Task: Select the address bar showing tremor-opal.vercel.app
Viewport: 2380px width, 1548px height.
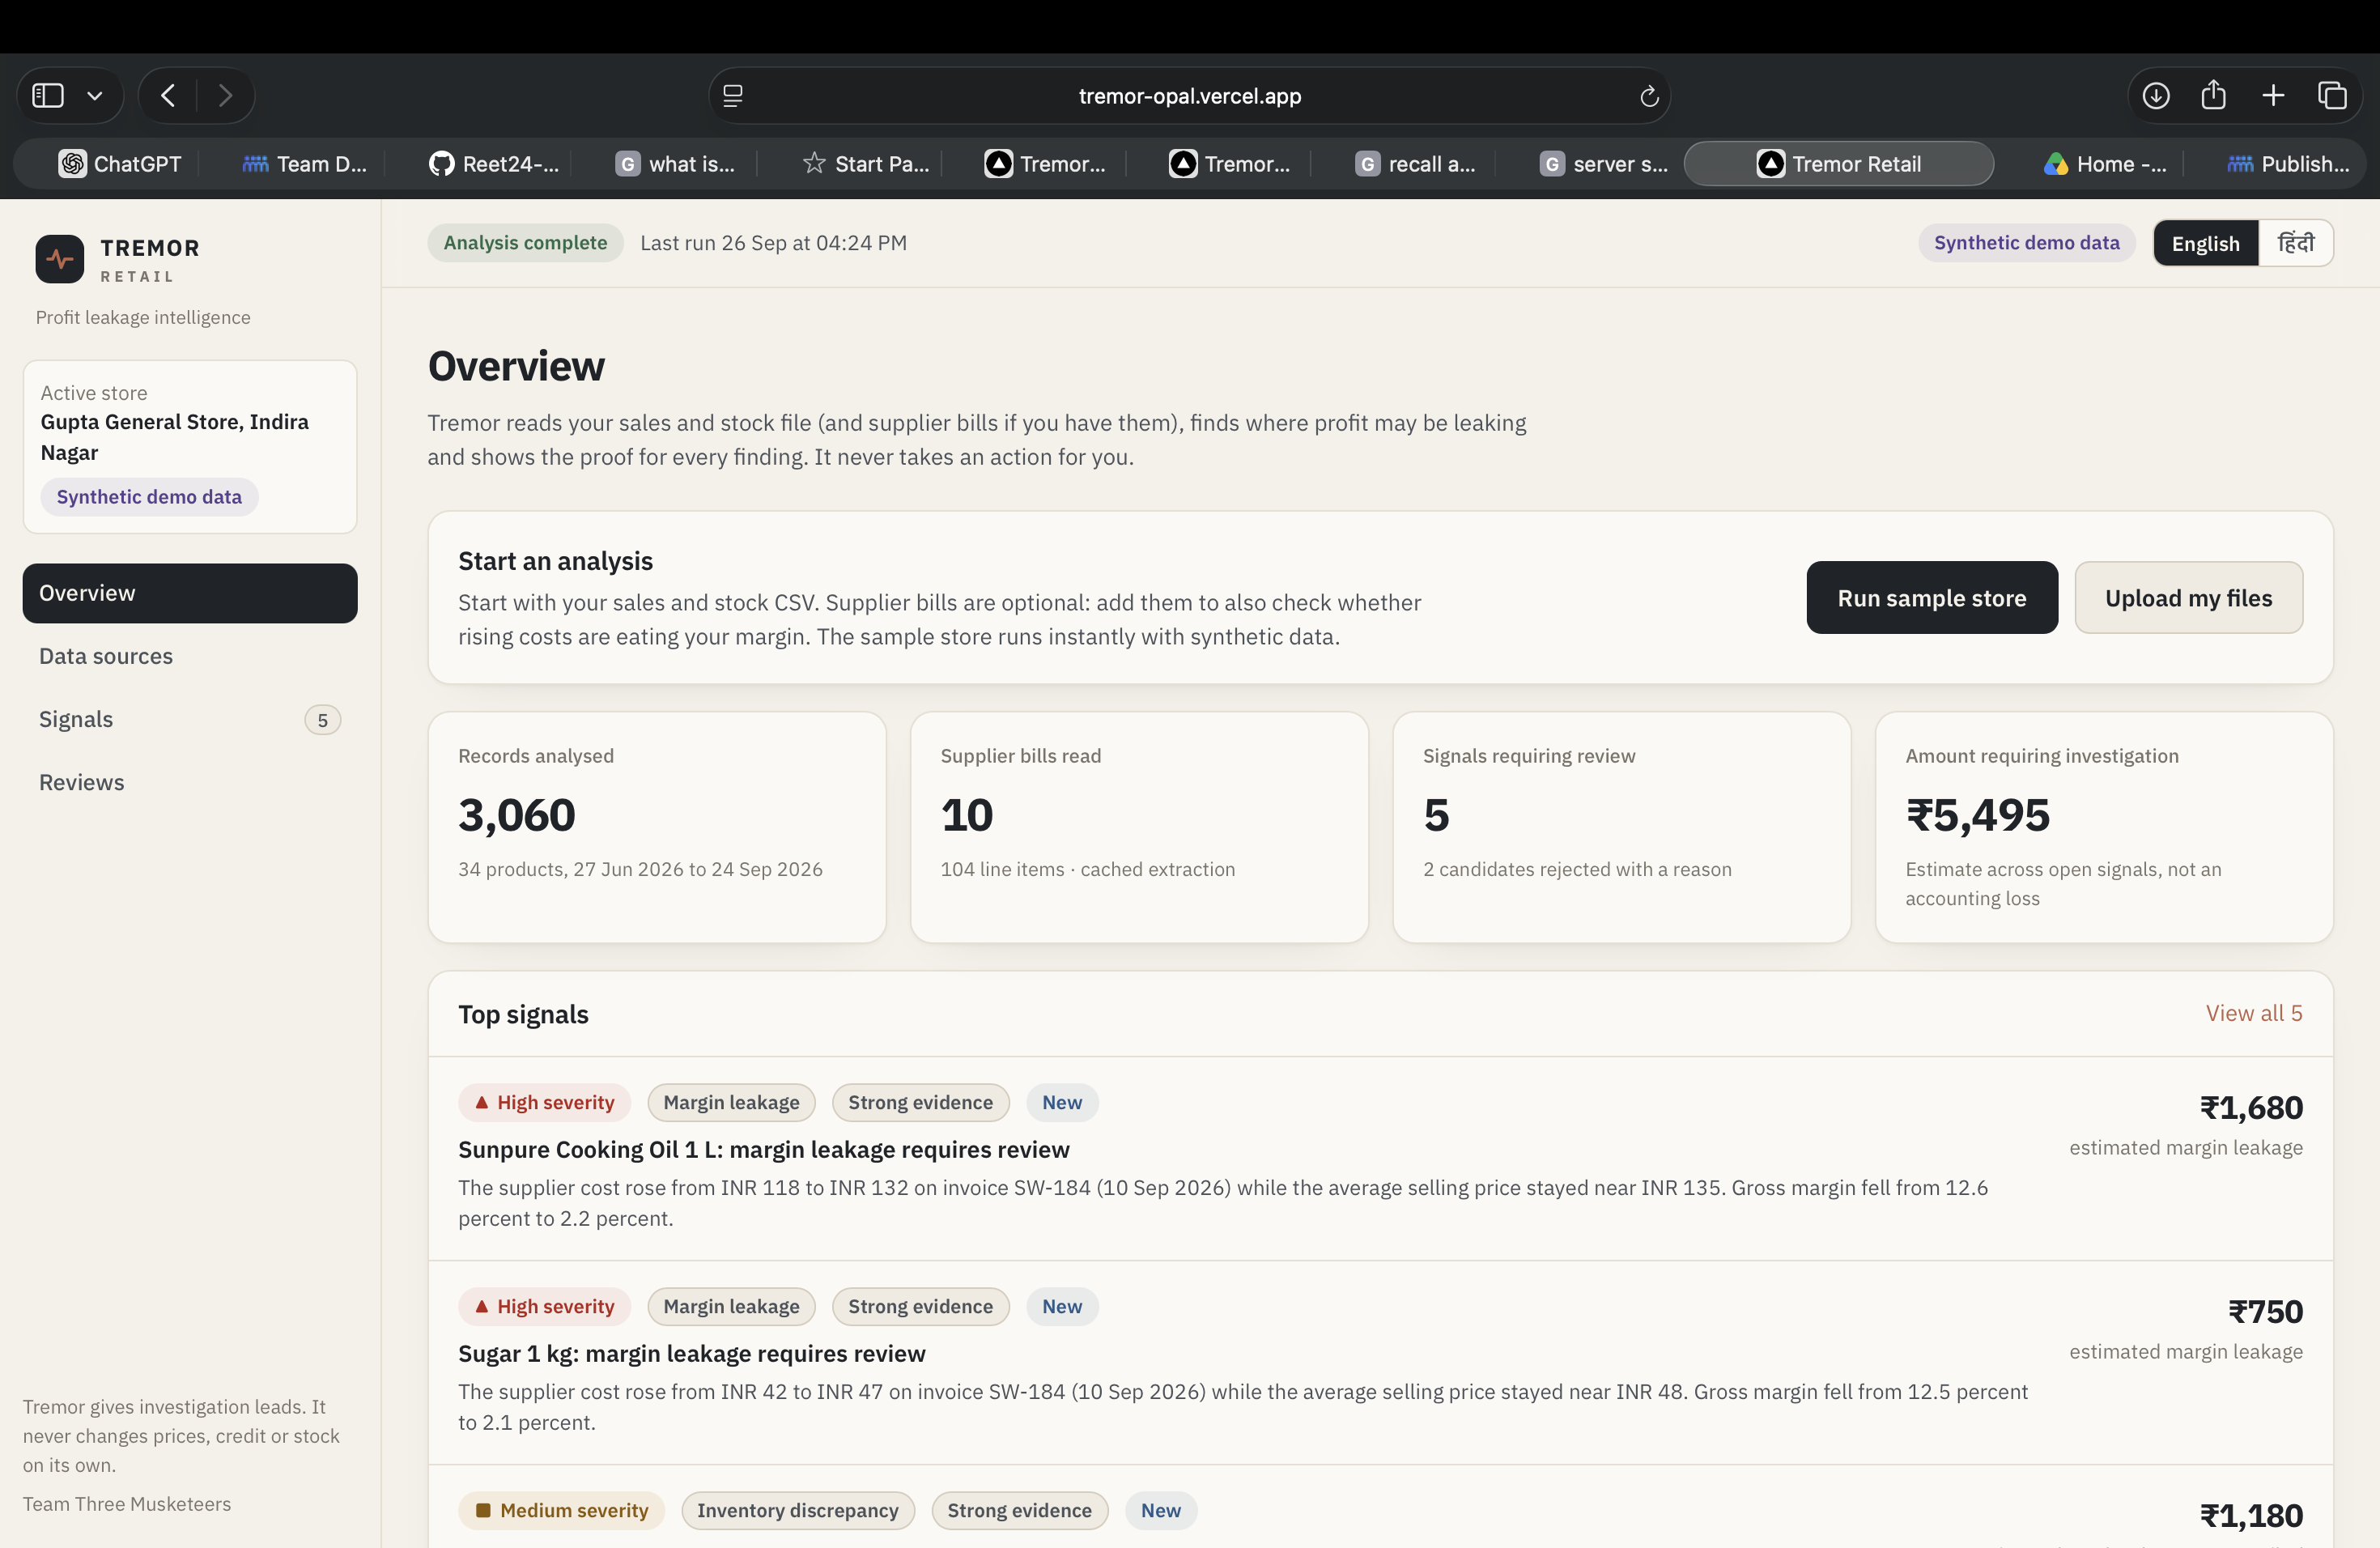Action: pyautogui.click(x=1189, y=96)
